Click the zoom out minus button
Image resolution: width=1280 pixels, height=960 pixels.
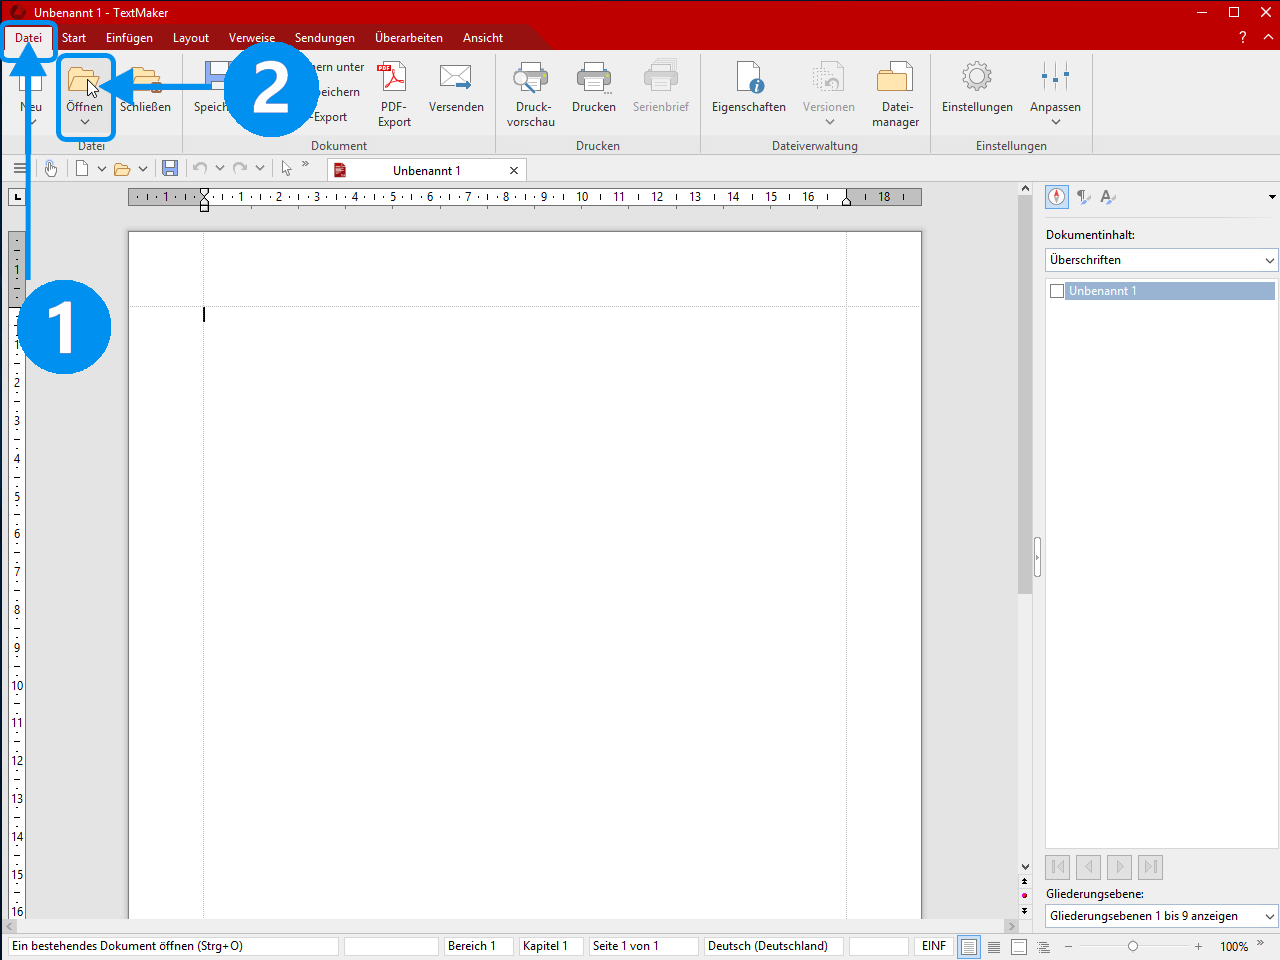[x=1068, y=946]
